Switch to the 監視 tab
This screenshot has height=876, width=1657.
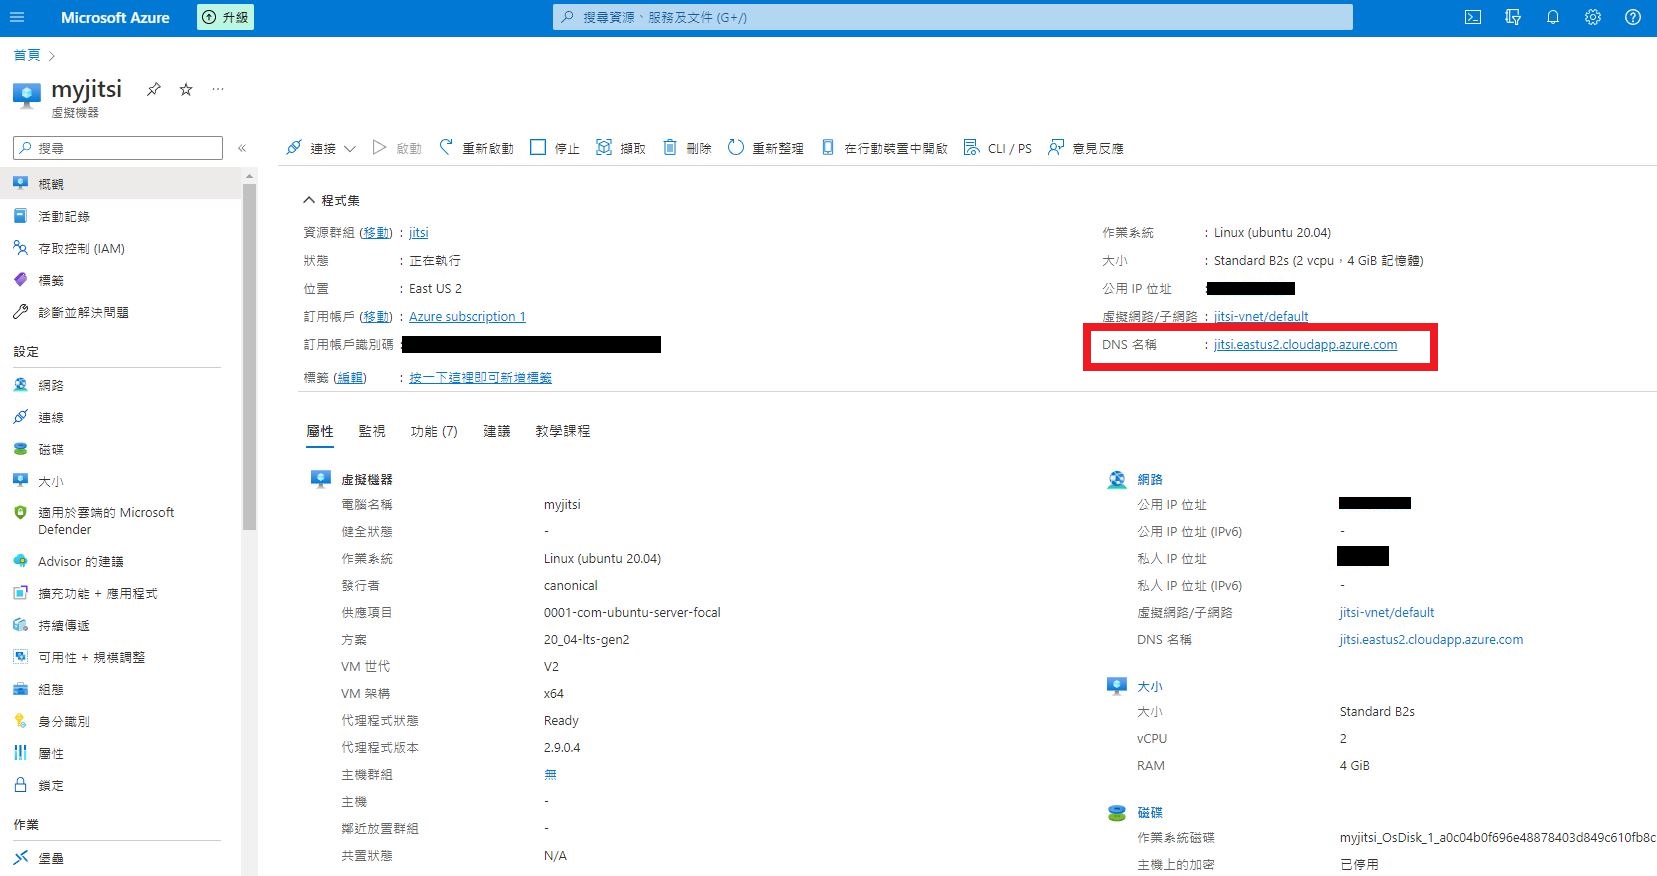point(372,431)
